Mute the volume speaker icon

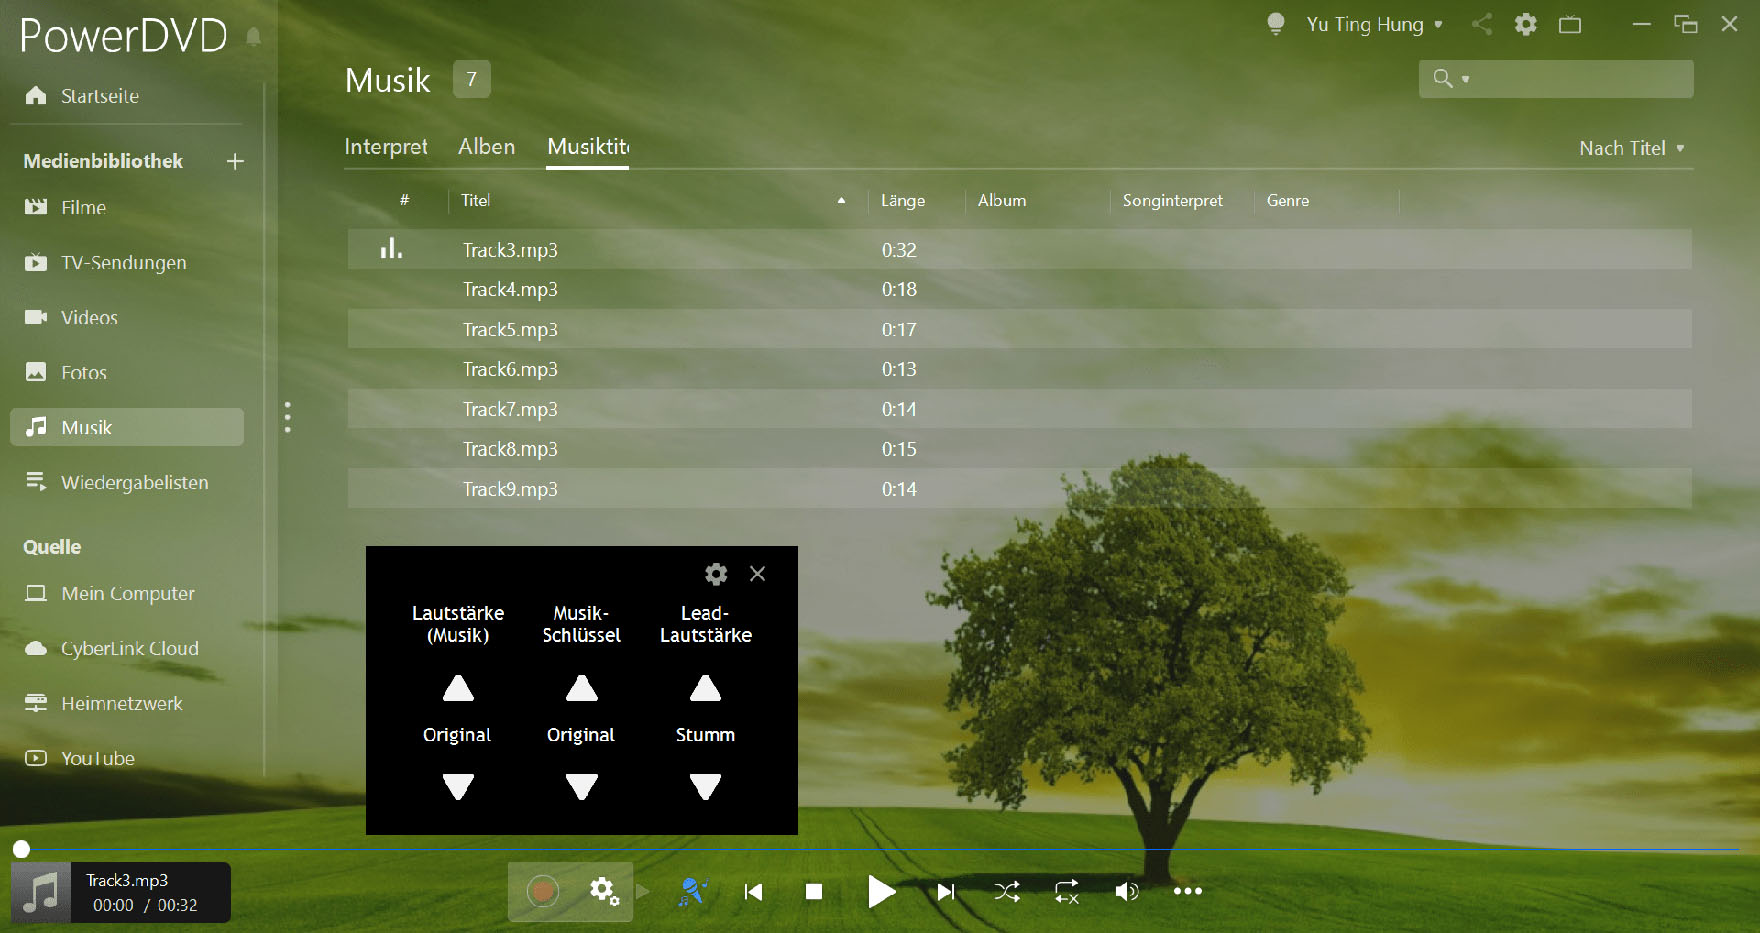coord(1126,892)
